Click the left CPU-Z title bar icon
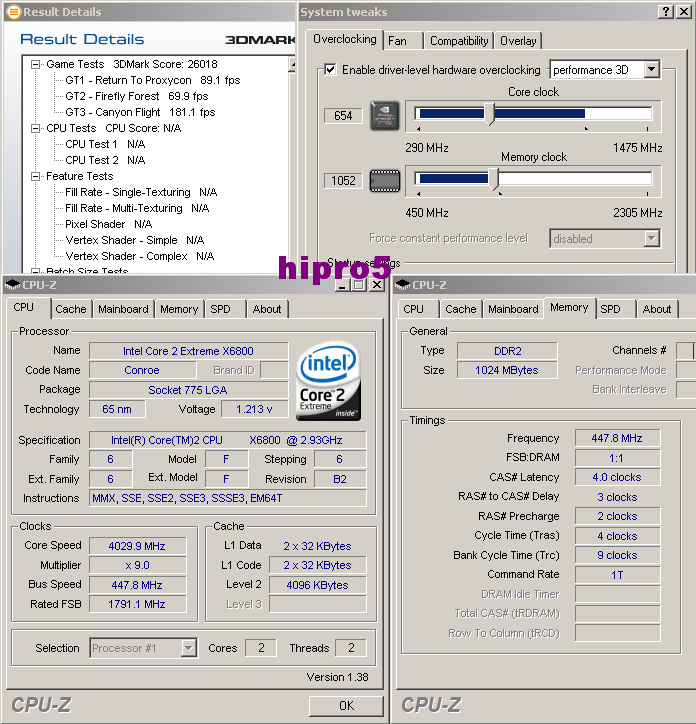This screenshot has width=696, height=724. 12,285
